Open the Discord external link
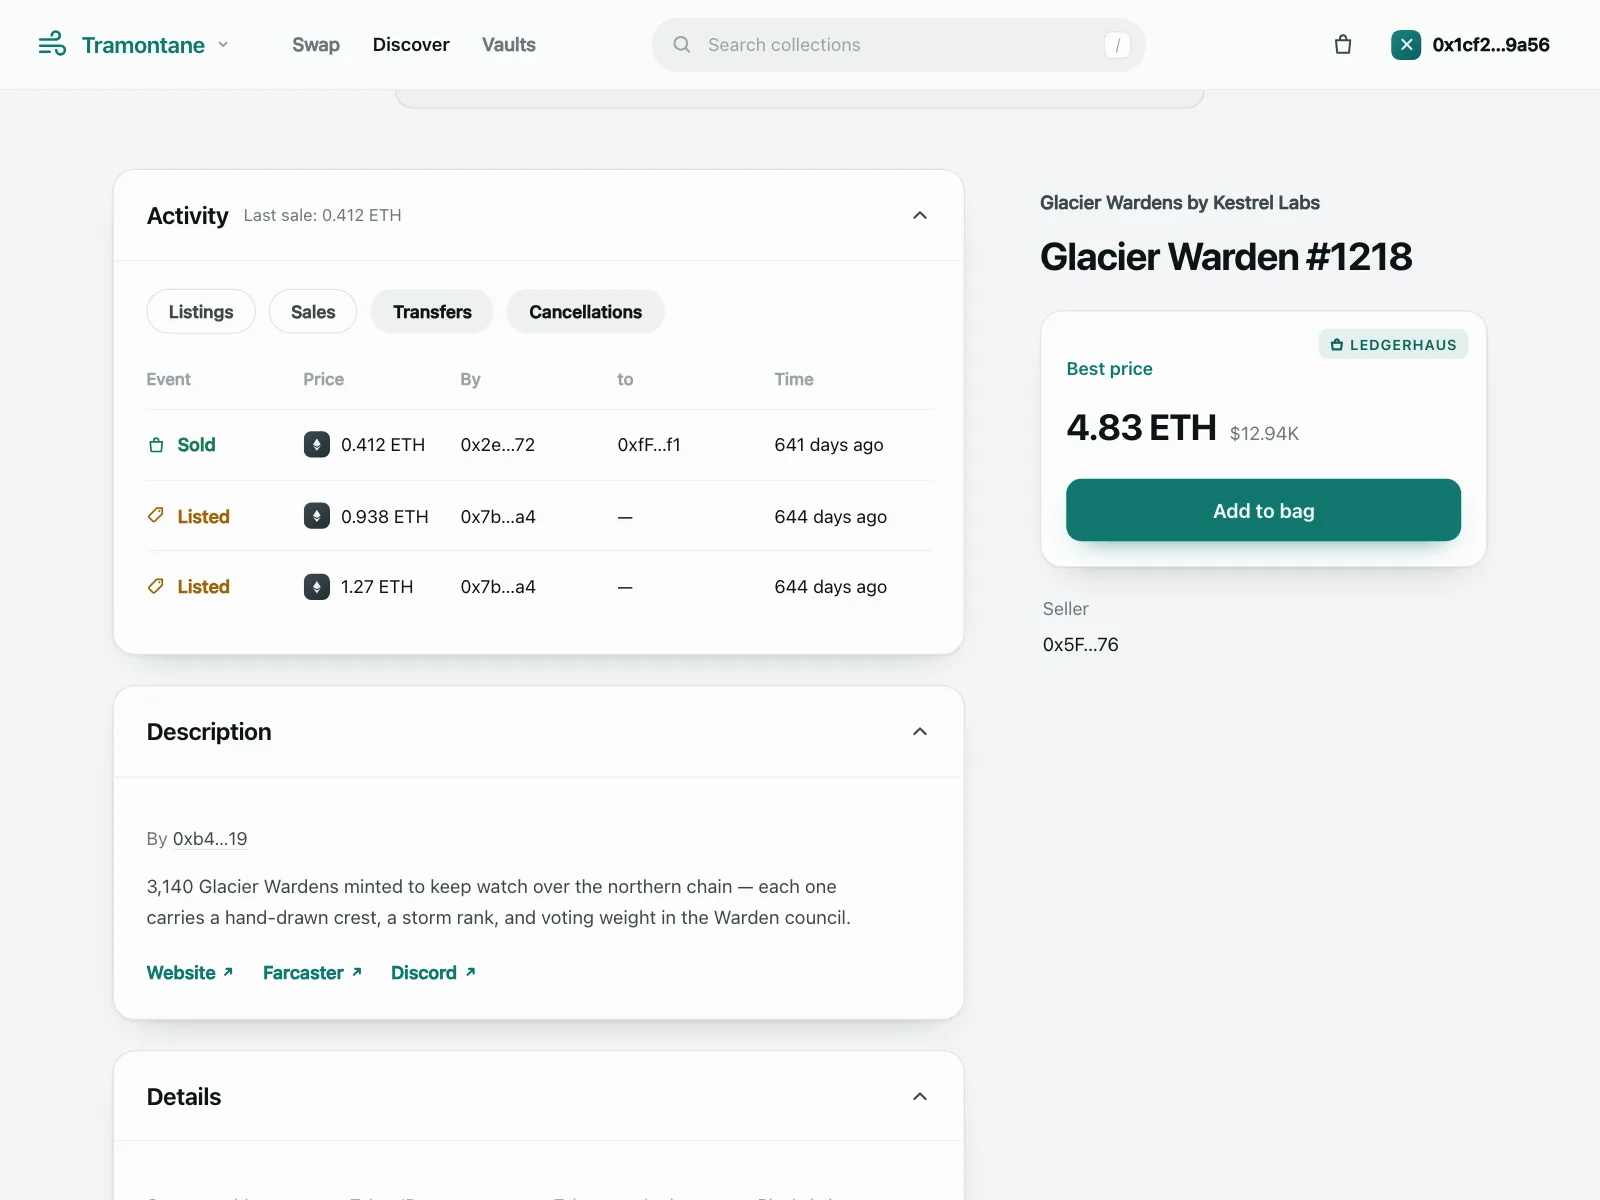The image size is (1600, 1200). coord(433,973)
